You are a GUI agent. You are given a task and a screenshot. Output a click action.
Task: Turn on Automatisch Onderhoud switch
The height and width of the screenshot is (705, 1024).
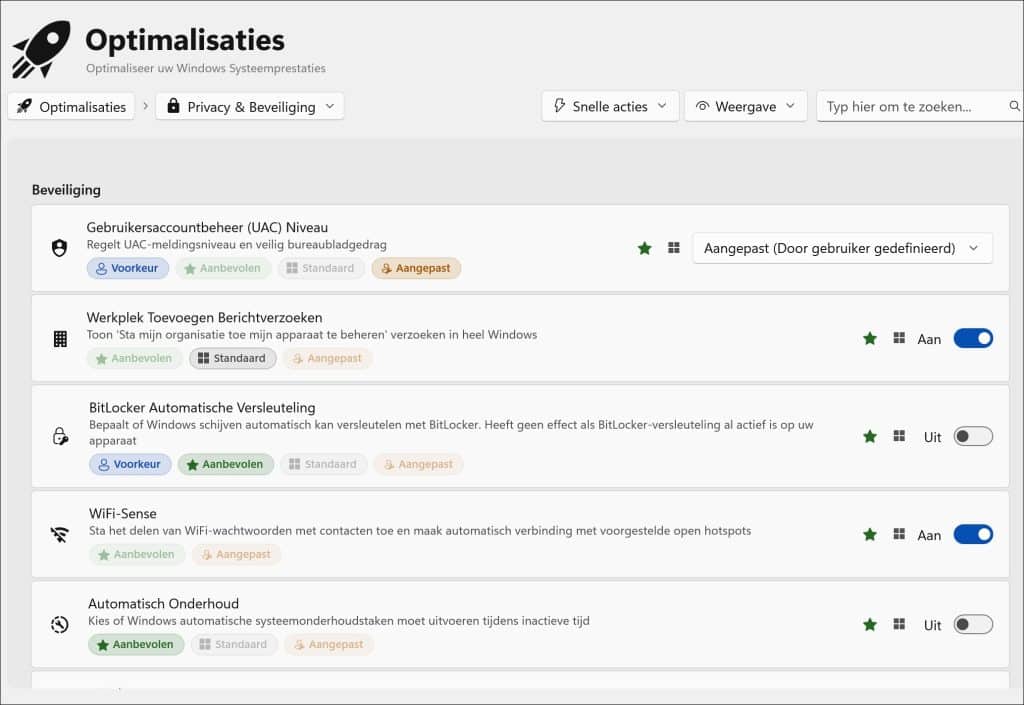click(973, 625)
